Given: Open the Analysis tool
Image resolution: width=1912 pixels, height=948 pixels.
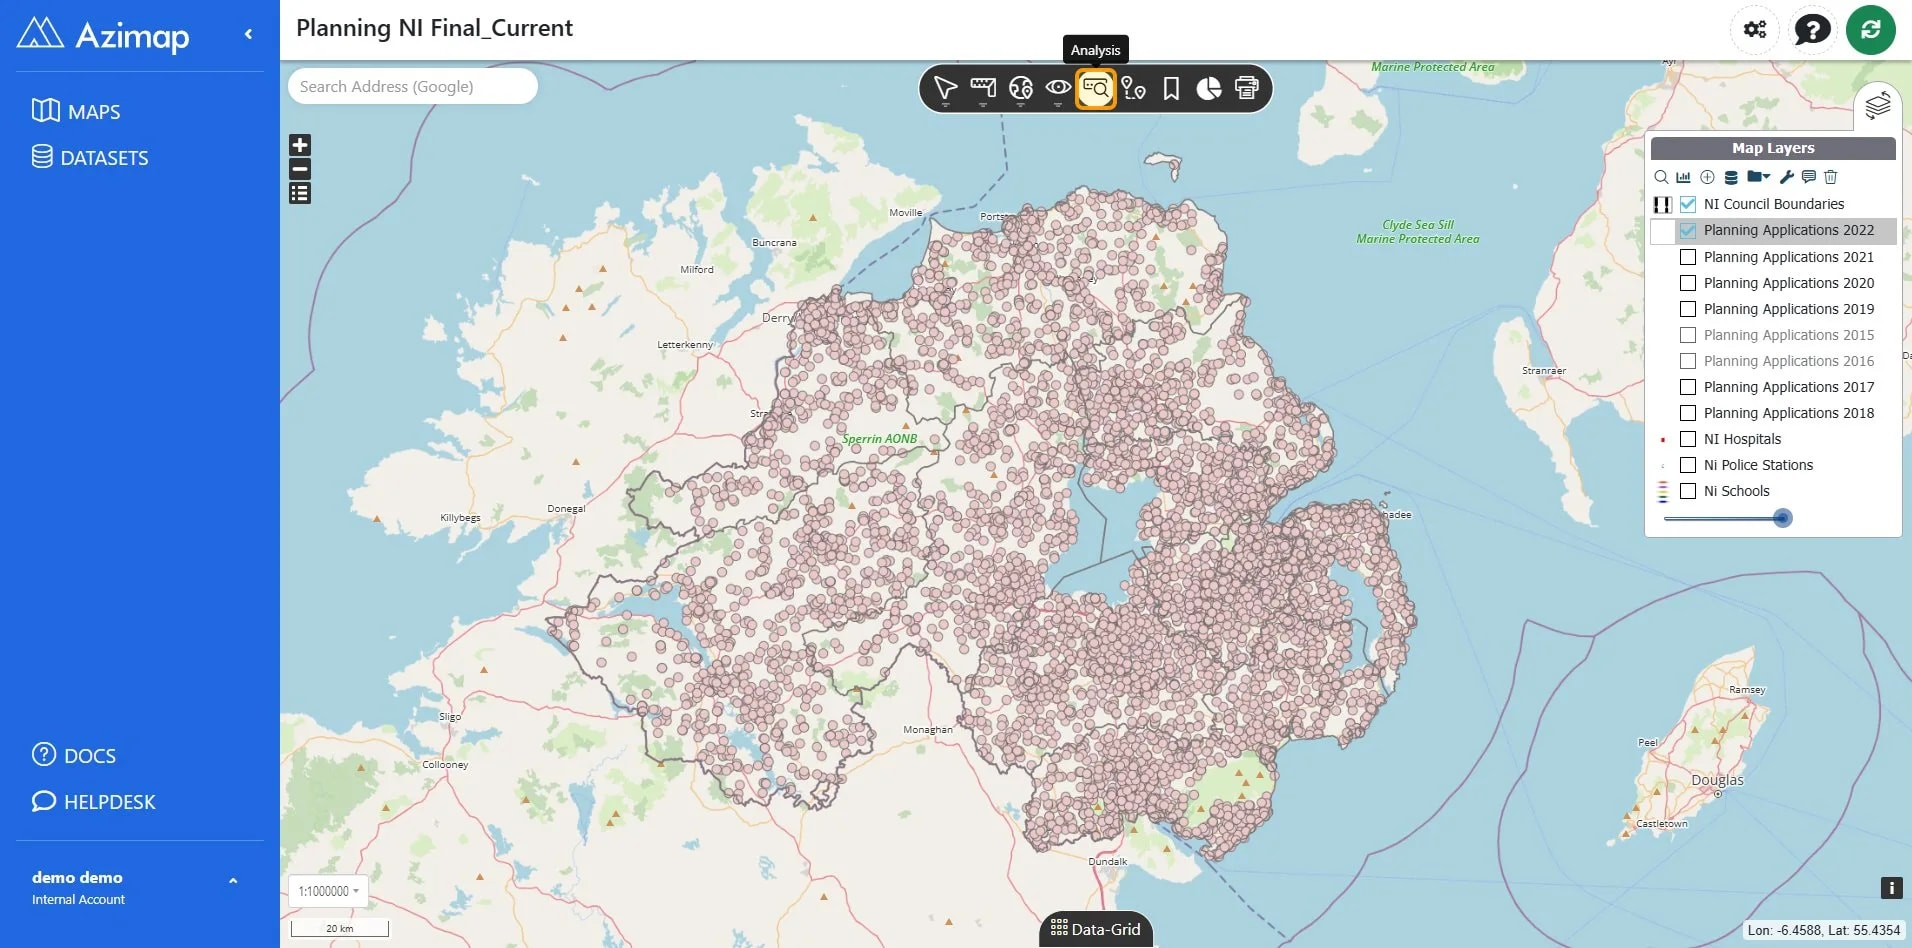Looking at the screenshot, I should pos(1096,89).
